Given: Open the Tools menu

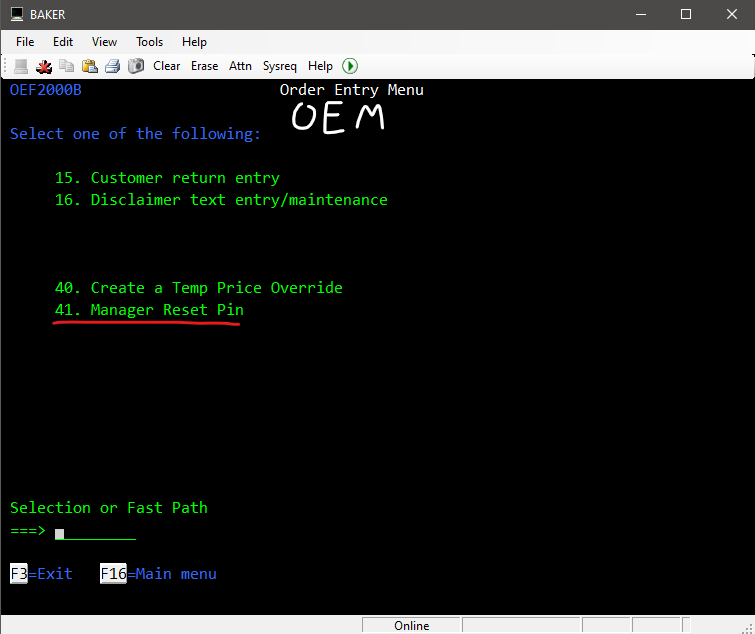Looking at the screenshot, I should (150, 42).
